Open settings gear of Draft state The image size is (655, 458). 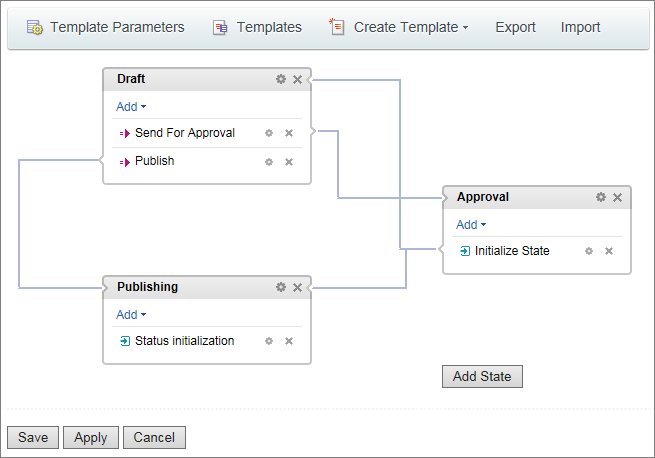(281, 79)
